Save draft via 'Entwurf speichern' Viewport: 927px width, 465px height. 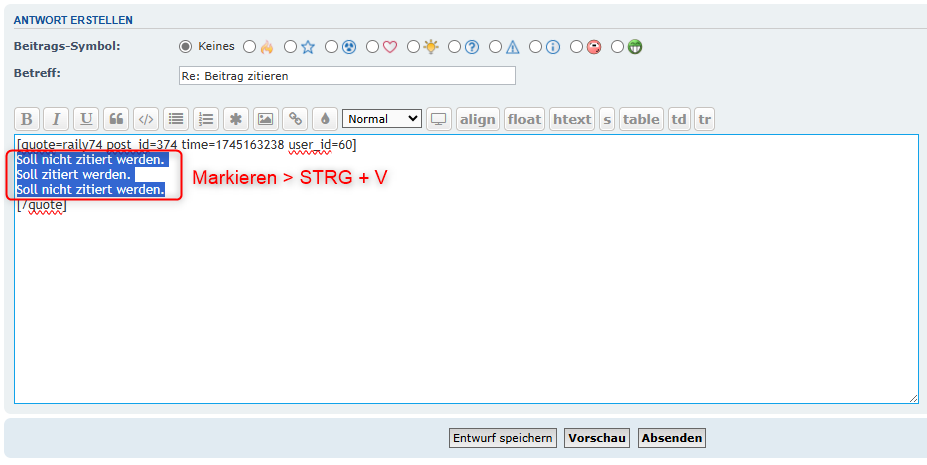point(503,438)
